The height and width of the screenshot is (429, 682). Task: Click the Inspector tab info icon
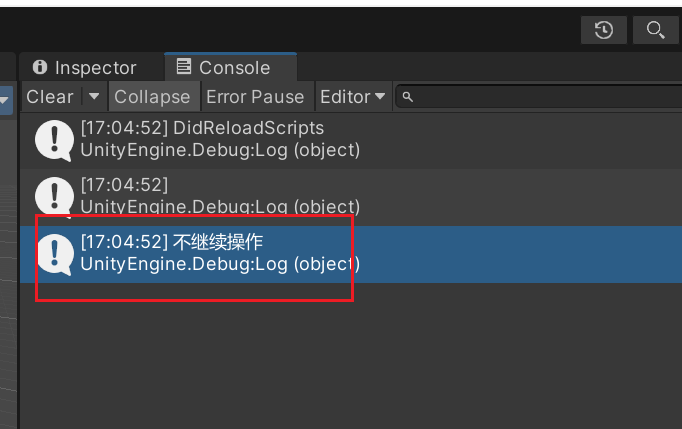(x=40, y=67)
